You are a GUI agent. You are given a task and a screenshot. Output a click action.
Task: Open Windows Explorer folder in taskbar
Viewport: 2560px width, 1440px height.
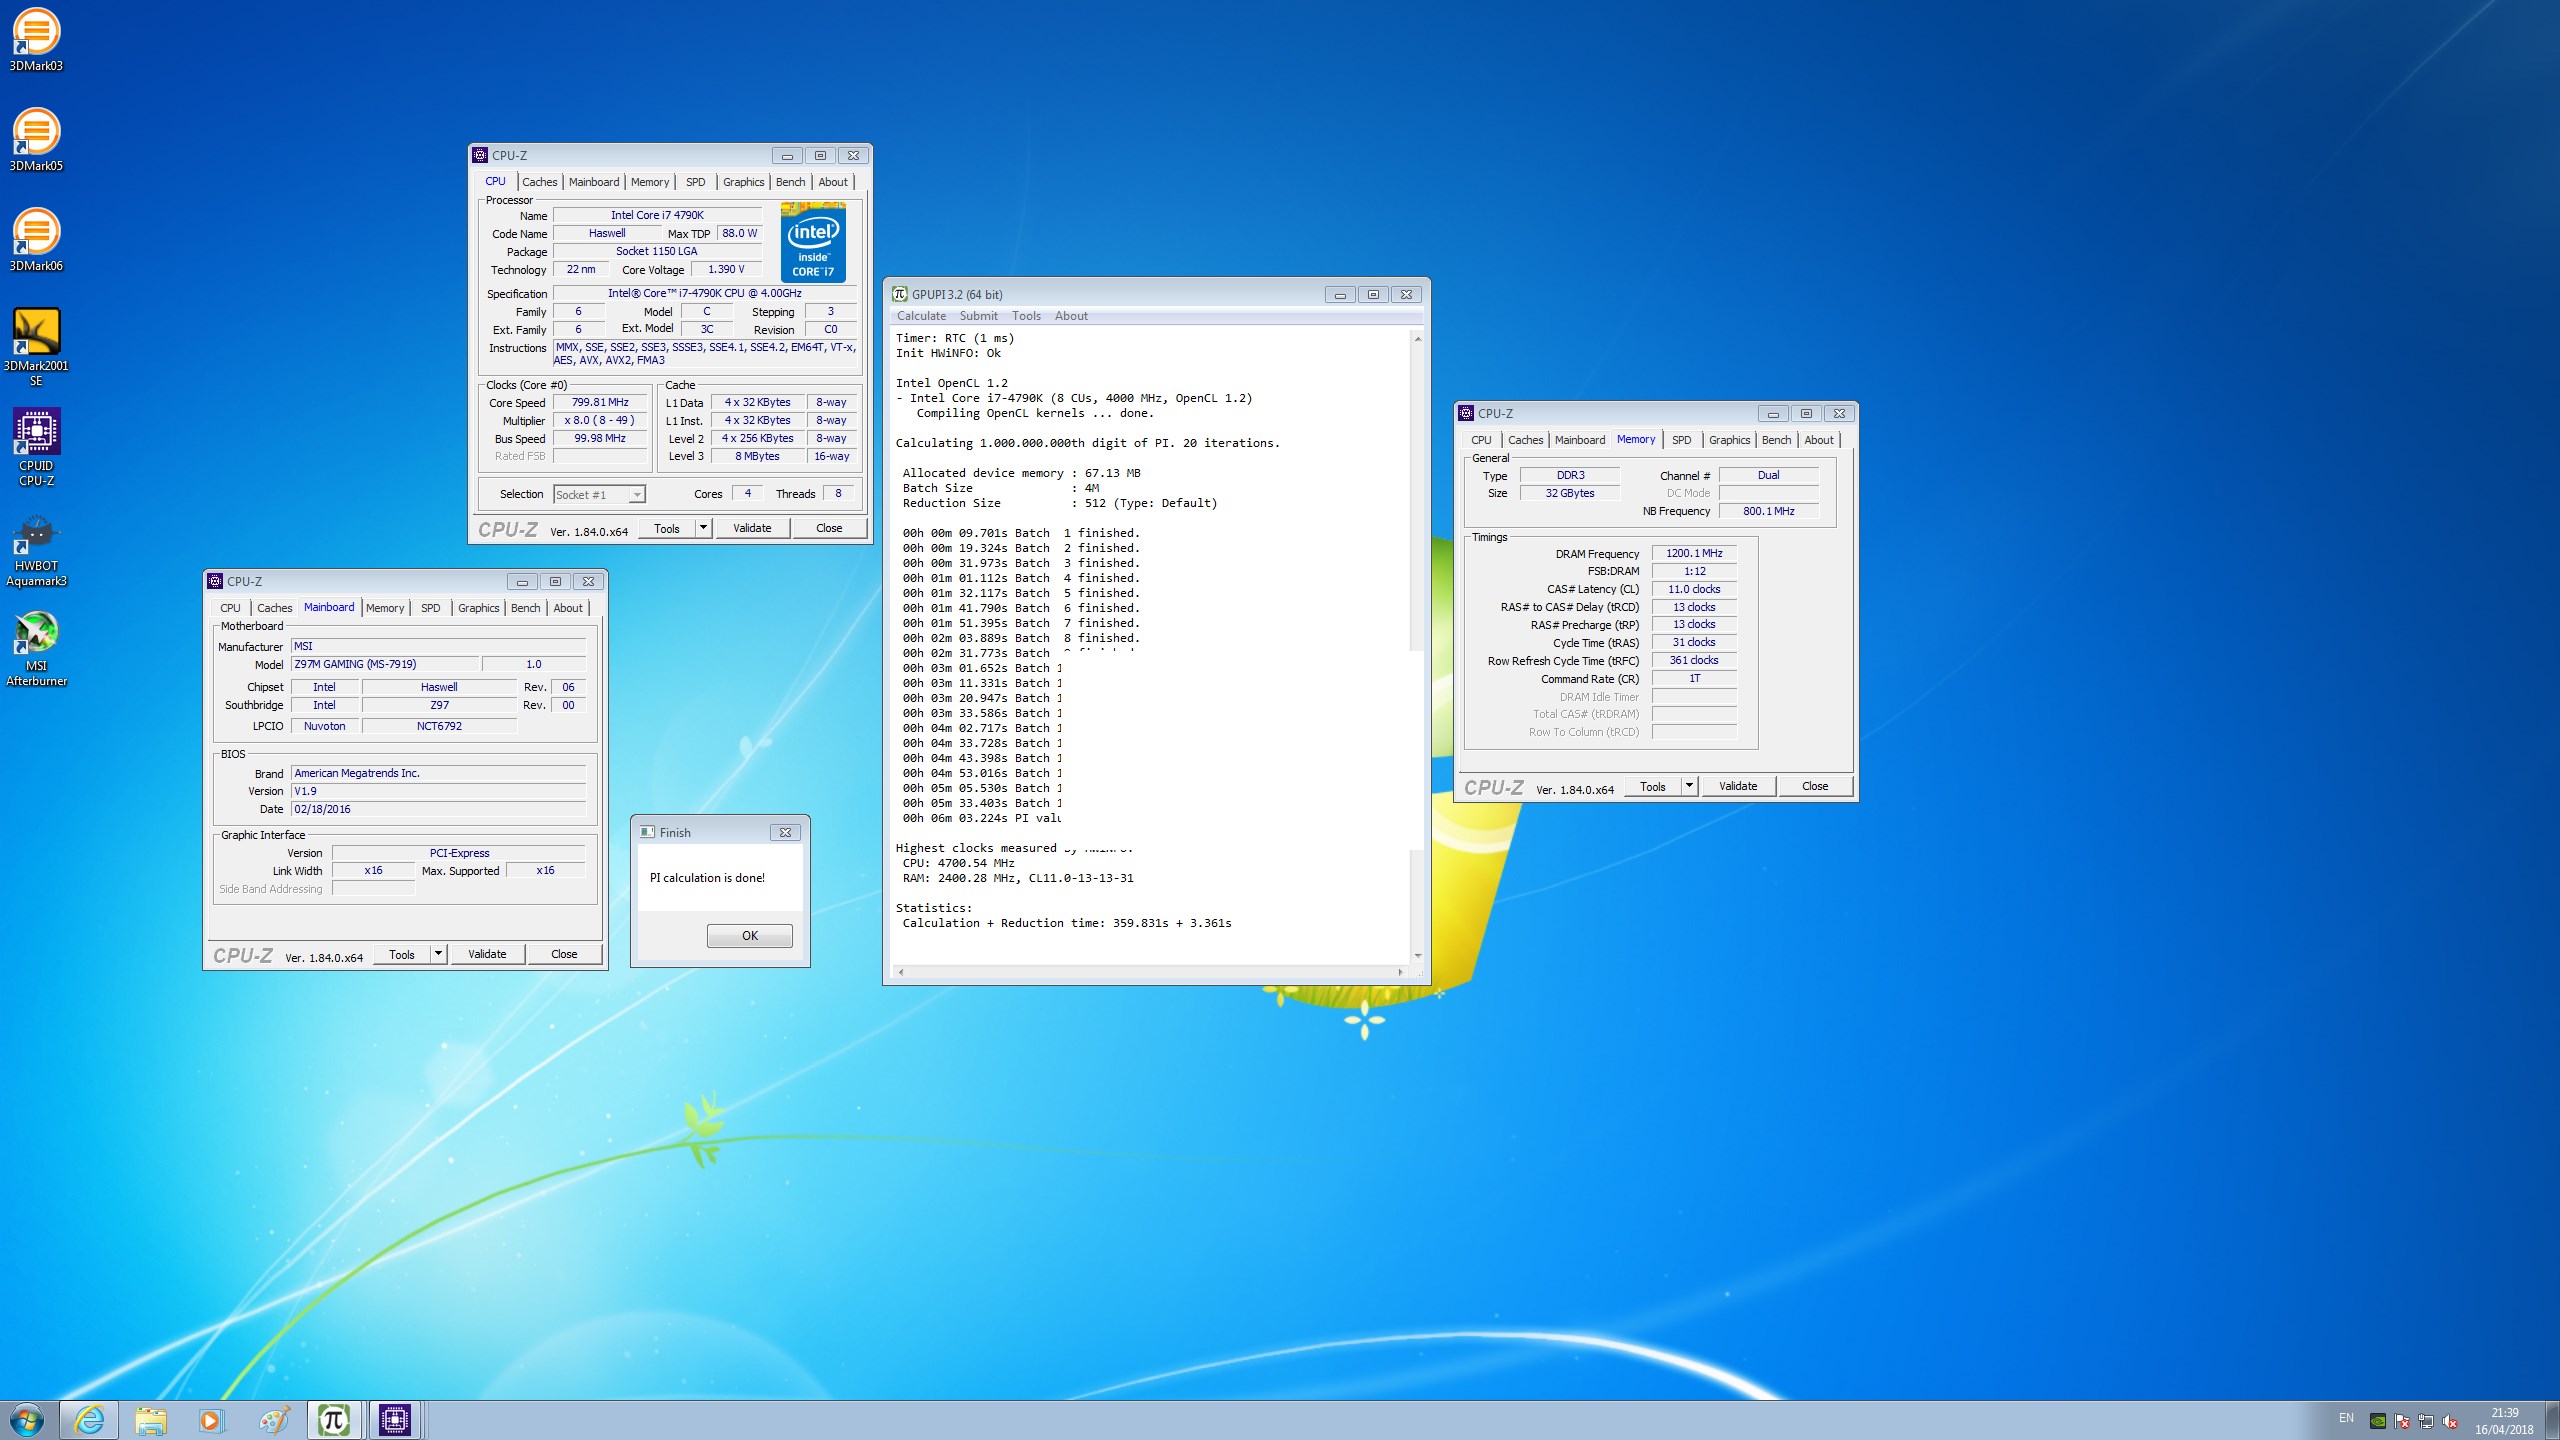click(x=151, y=1420)
